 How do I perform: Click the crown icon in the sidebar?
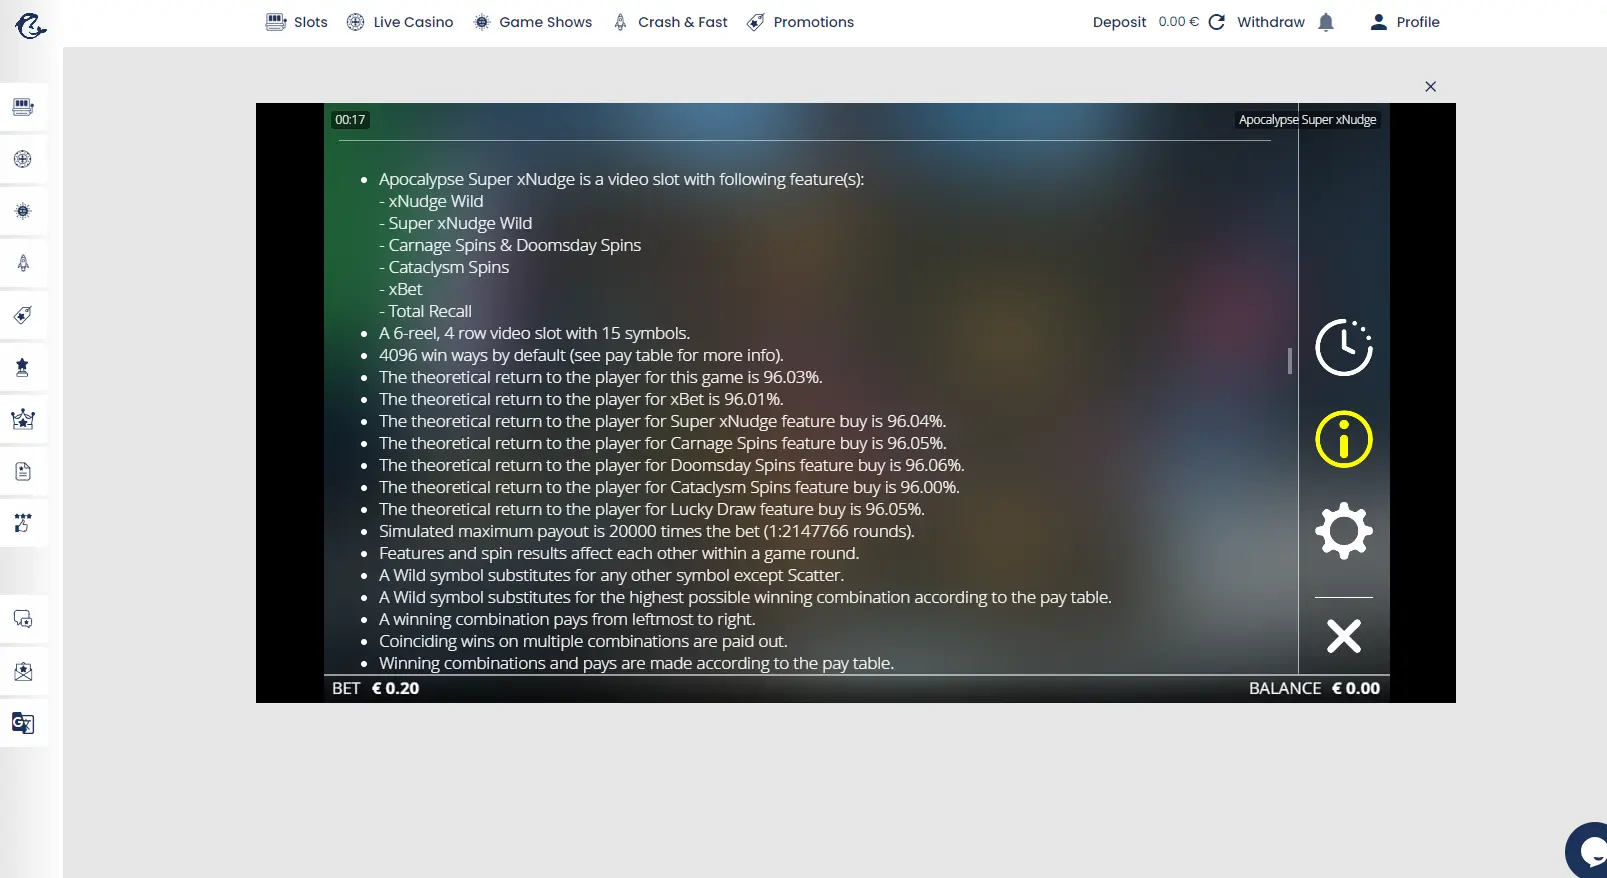(x=23, y=419)
